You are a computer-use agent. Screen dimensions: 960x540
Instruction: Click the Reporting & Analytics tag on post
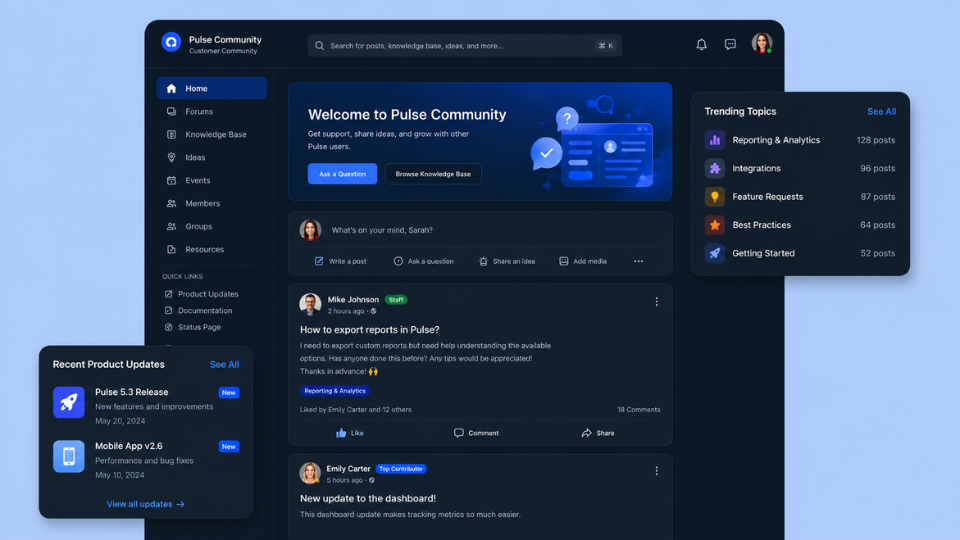pyautogui.click(x=335, y=391)
